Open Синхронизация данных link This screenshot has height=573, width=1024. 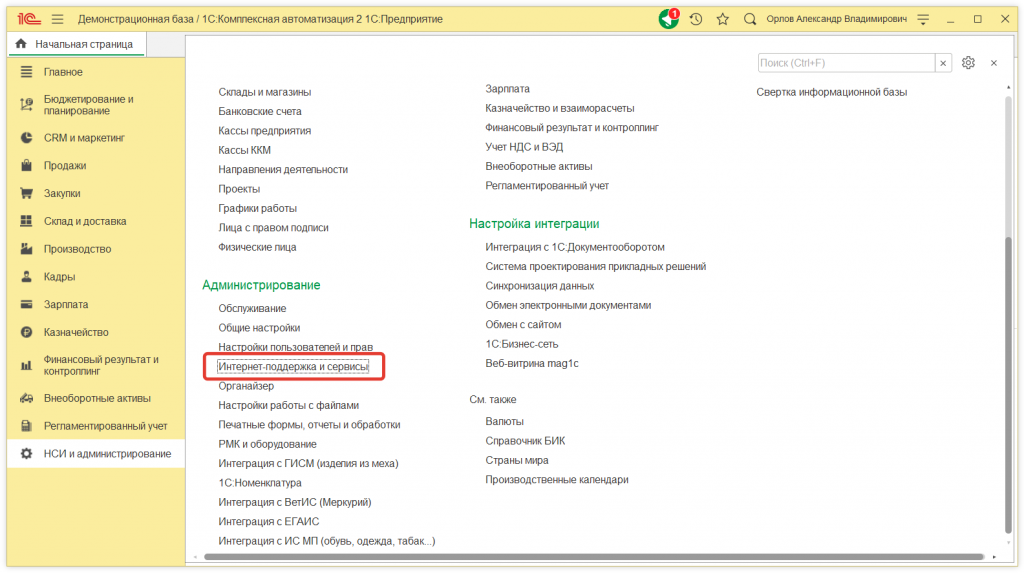pyautogui.click(x=539, y=286)
